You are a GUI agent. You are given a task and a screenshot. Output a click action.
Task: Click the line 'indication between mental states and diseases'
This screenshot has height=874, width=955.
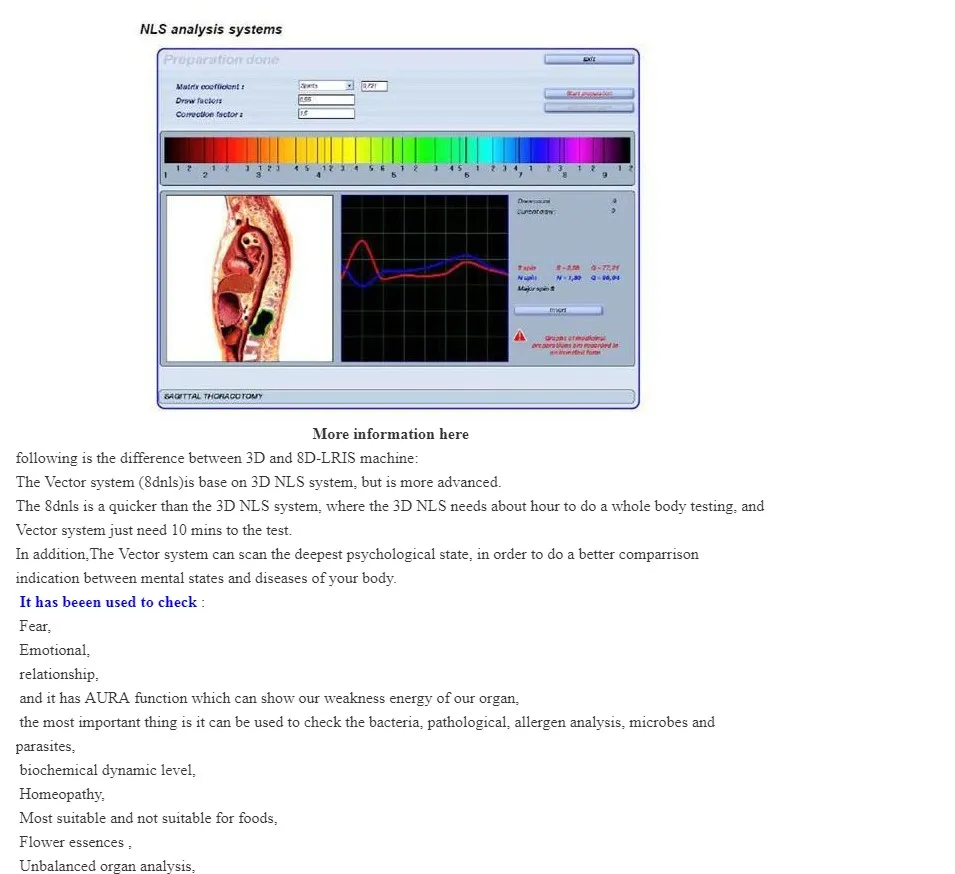pyautogui.click(x=206, y=578)
